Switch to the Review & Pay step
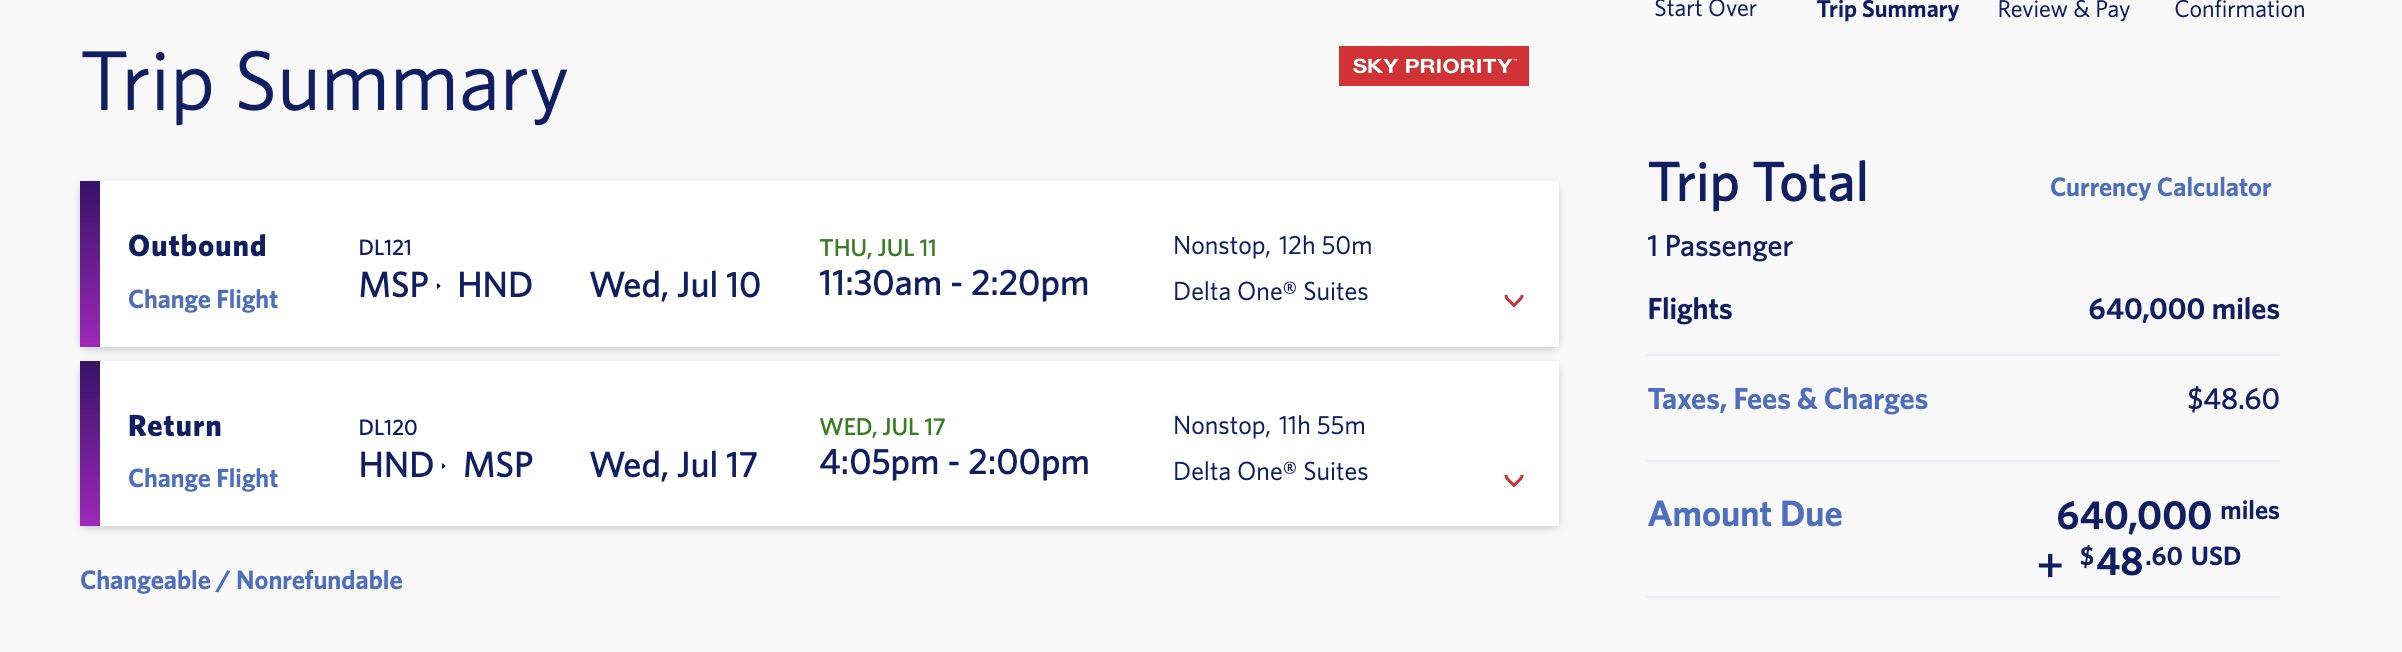The height and width of the screenshot is (652, 2402). [x=2063, y=10]
